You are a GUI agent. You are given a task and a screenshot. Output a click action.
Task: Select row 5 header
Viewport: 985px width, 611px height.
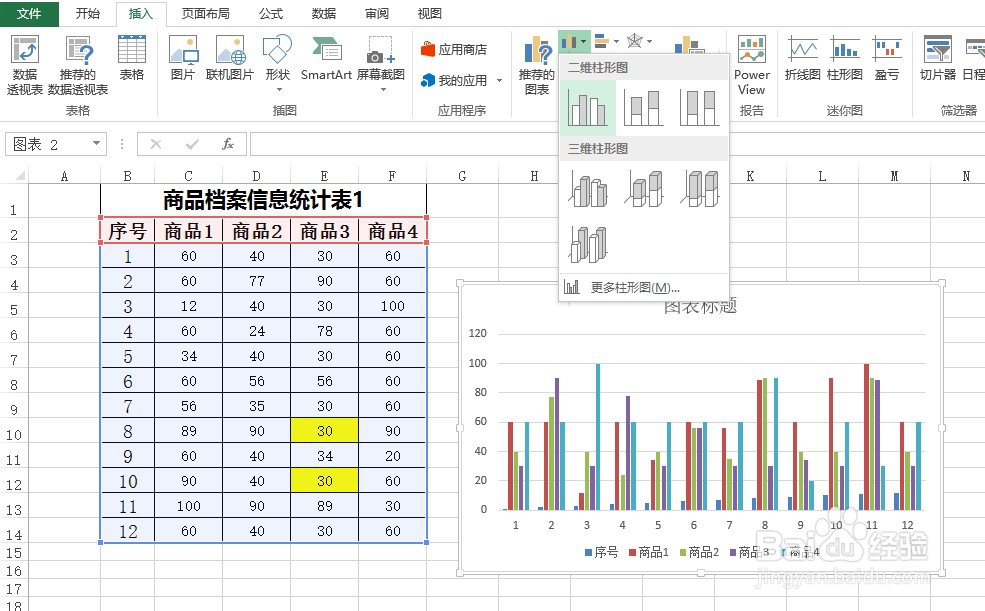[x=14, y=310]
